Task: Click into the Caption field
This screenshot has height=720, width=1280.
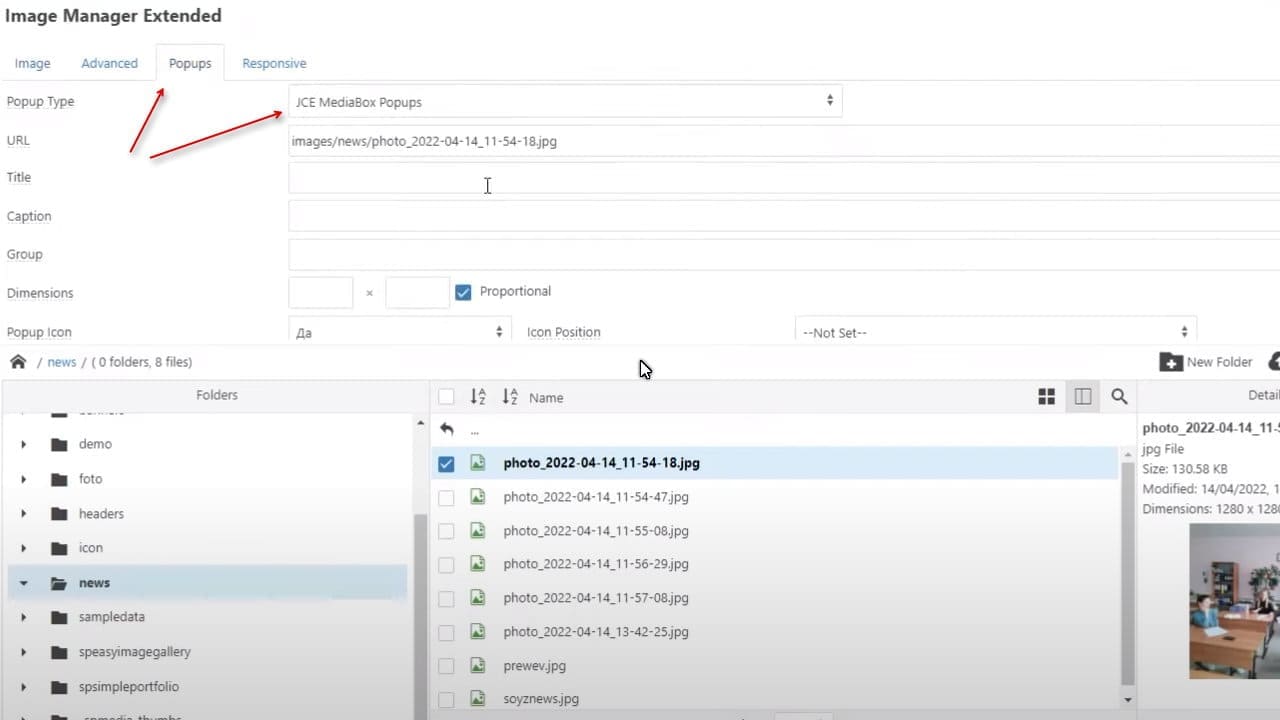Action: [x=784, y=216]
